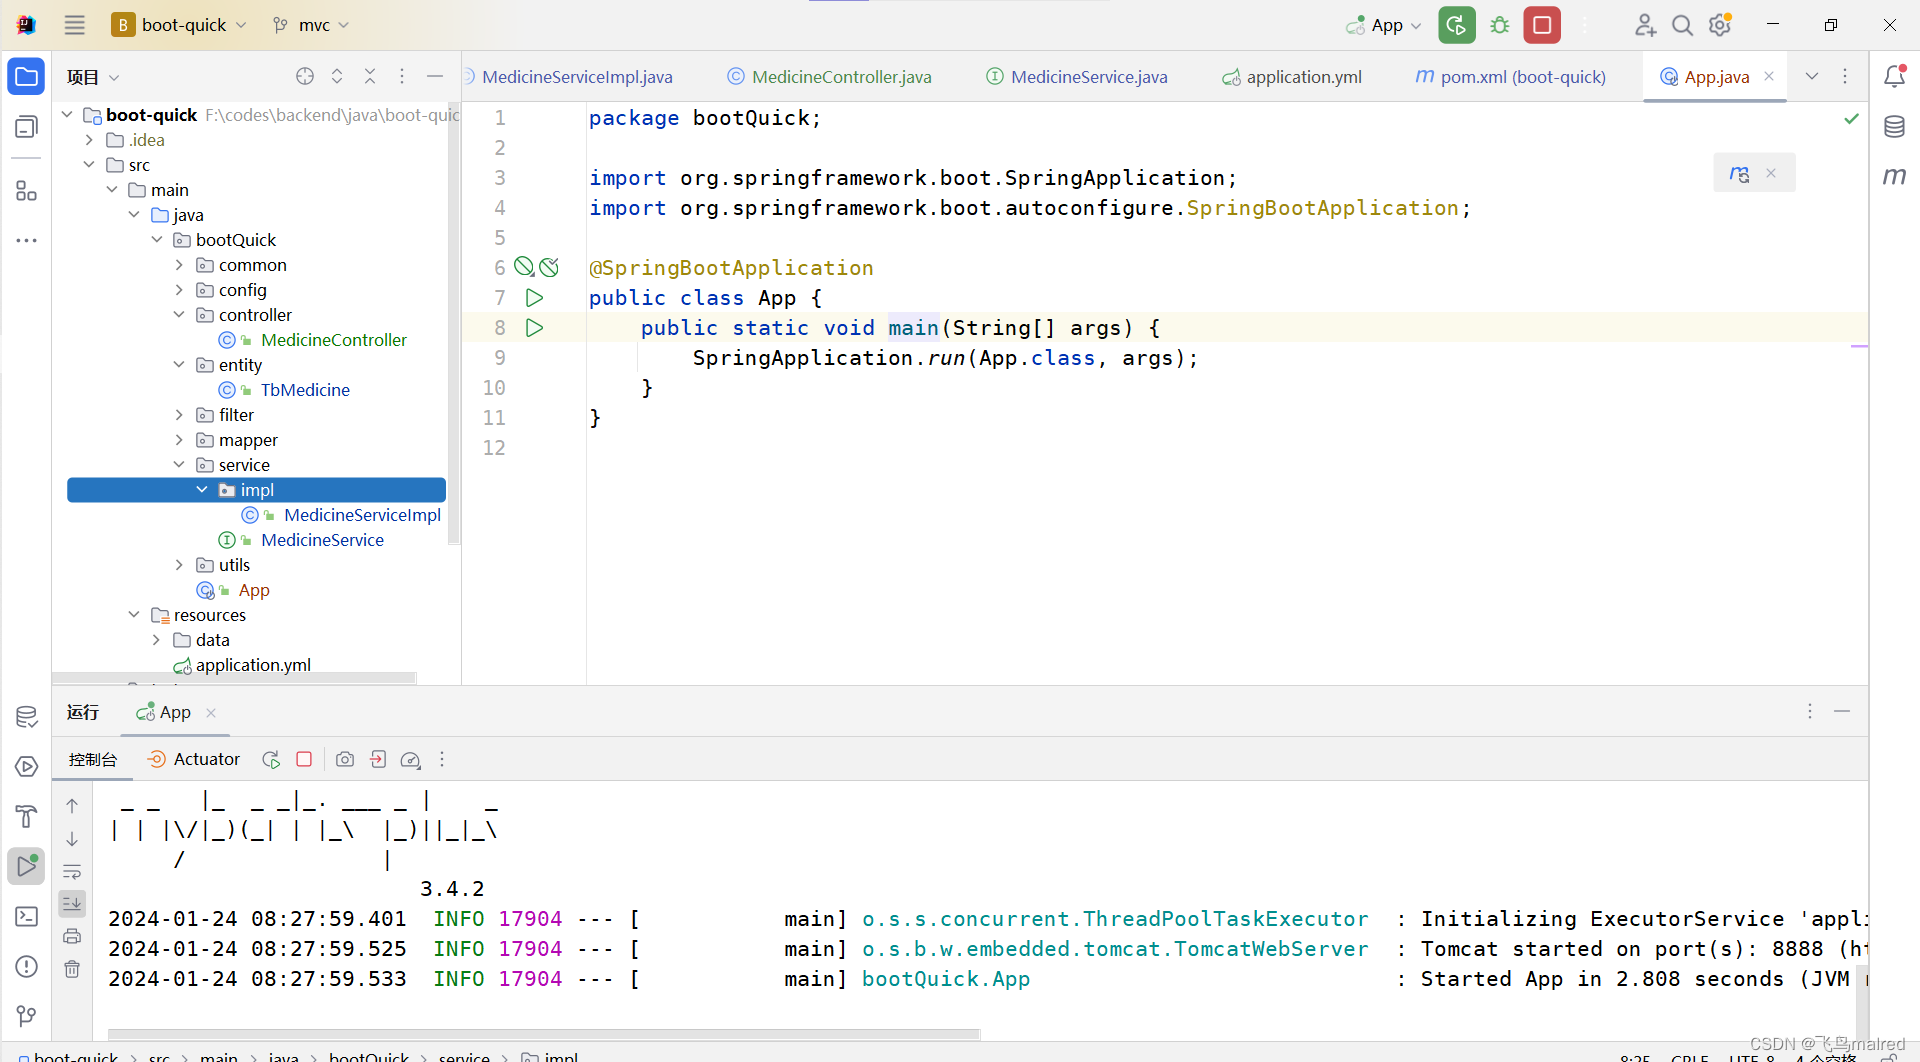Toggle the Run tool window
This screenshot has height=1062, width=1920.
point(27,866)
